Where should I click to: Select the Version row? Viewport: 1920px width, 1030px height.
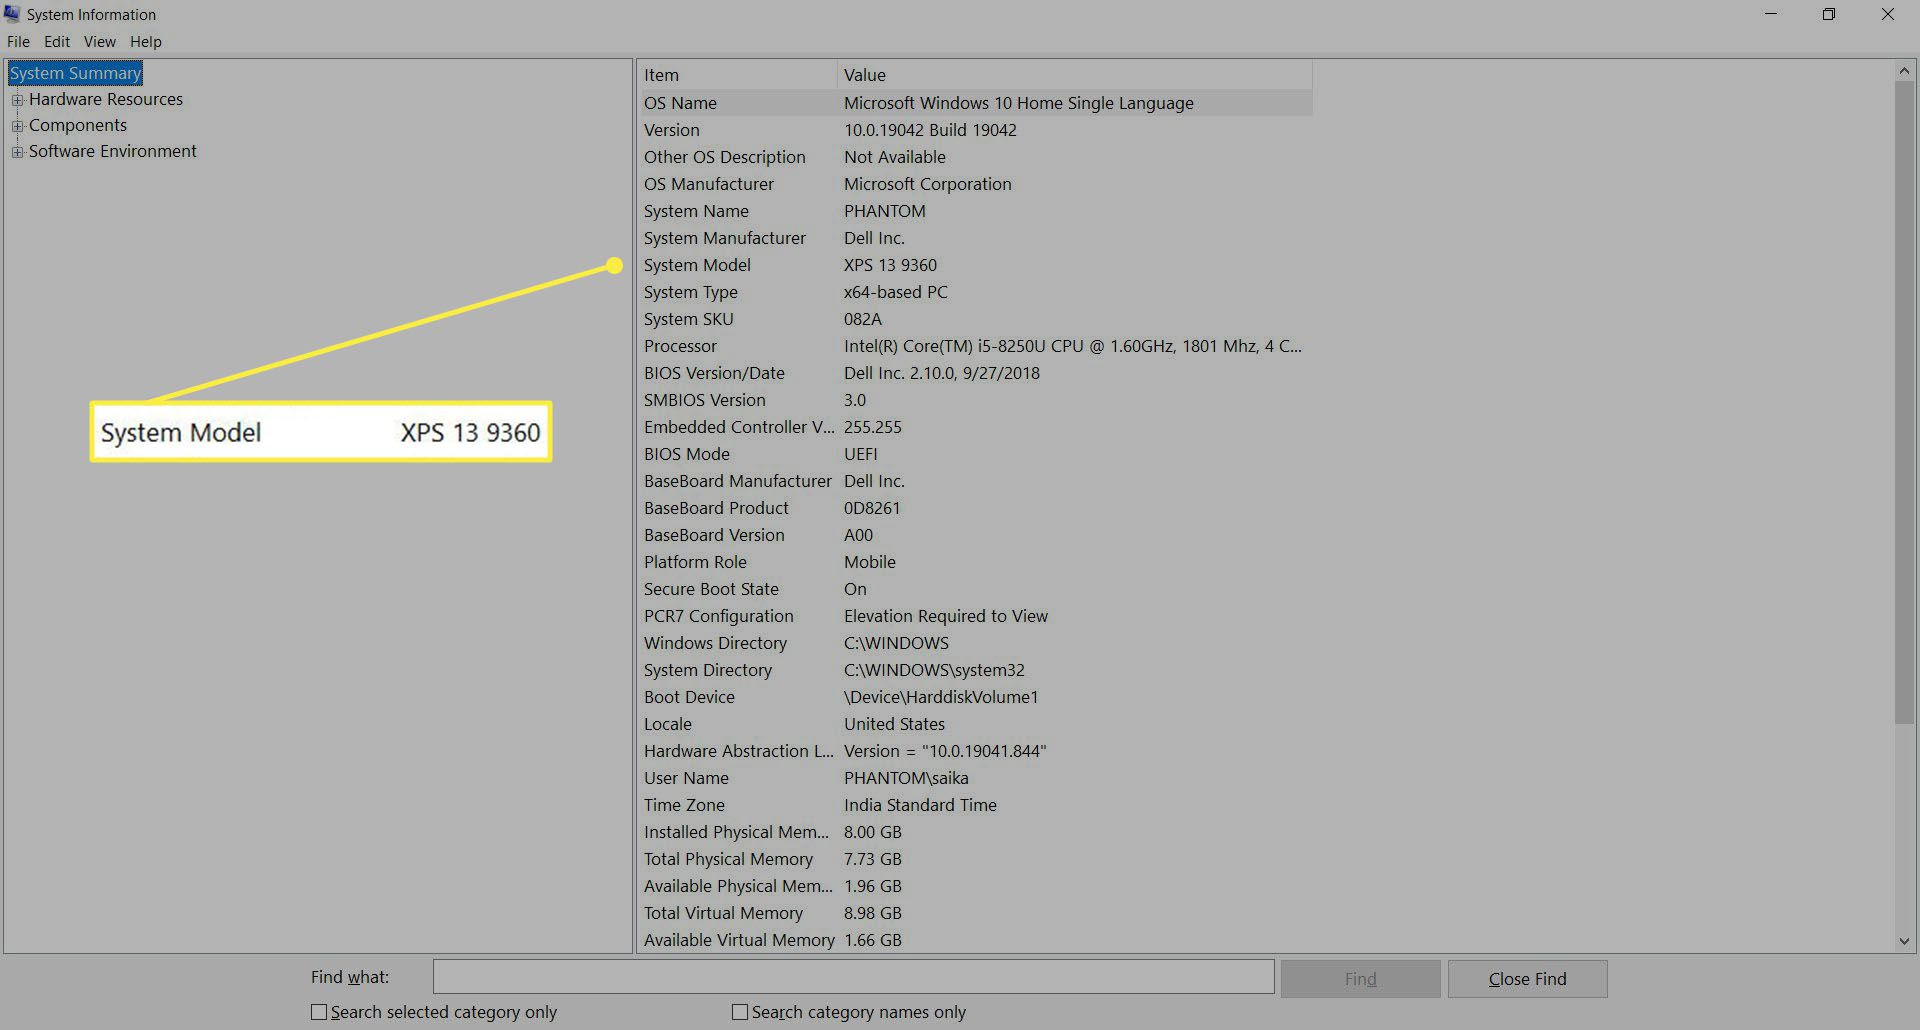[x=975, y=130]
